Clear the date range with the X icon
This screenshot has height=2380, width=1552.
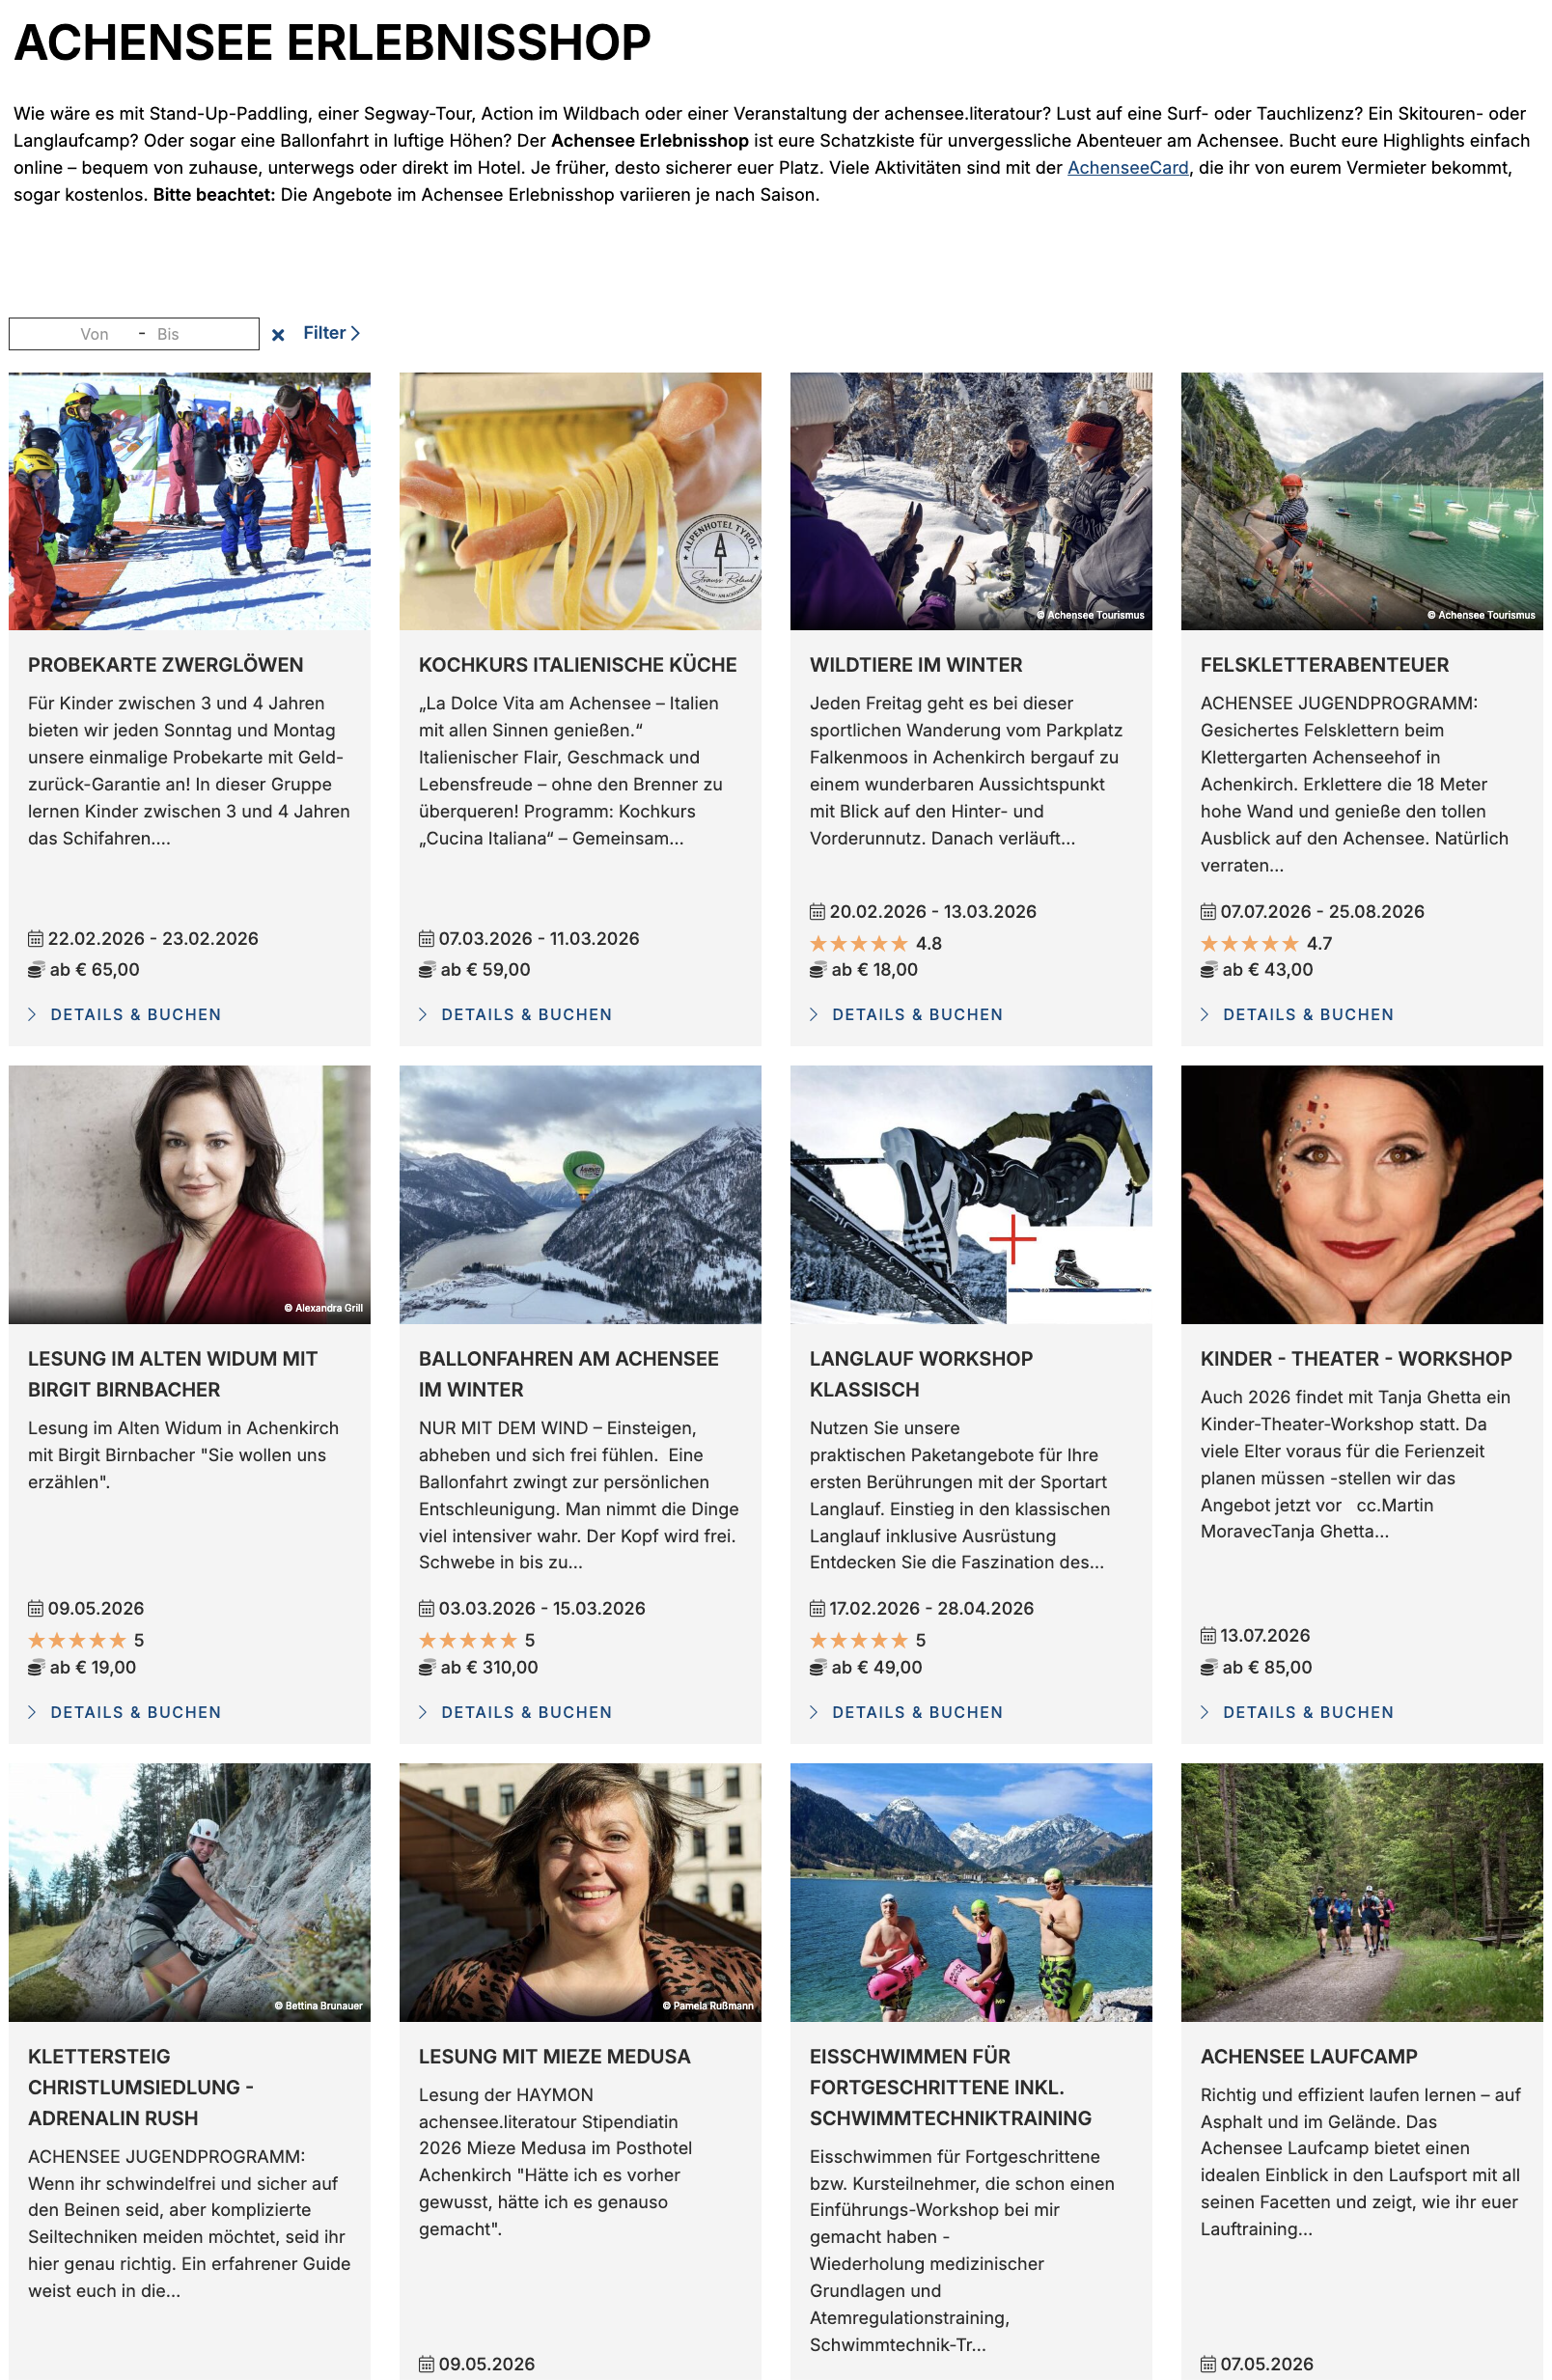click(278, 335)
